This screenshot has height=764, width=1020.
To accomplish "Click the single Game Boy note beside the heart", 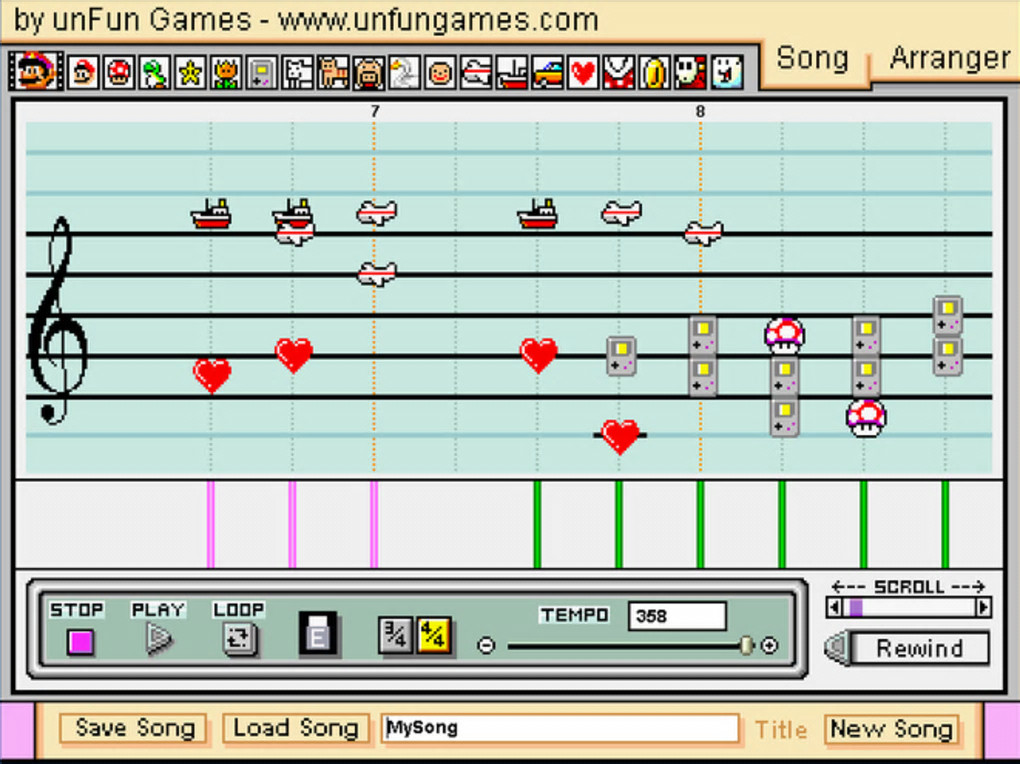I will click(x=621, y=356).
